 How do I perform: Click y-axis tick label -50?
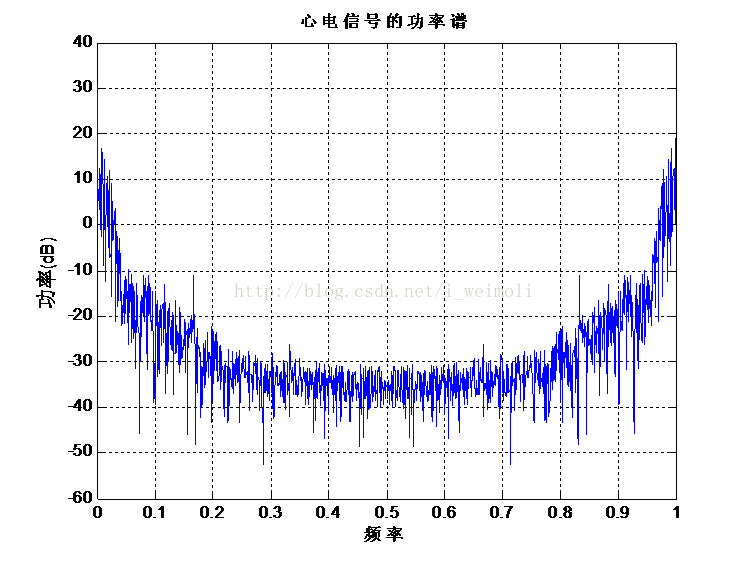point(80,451)
